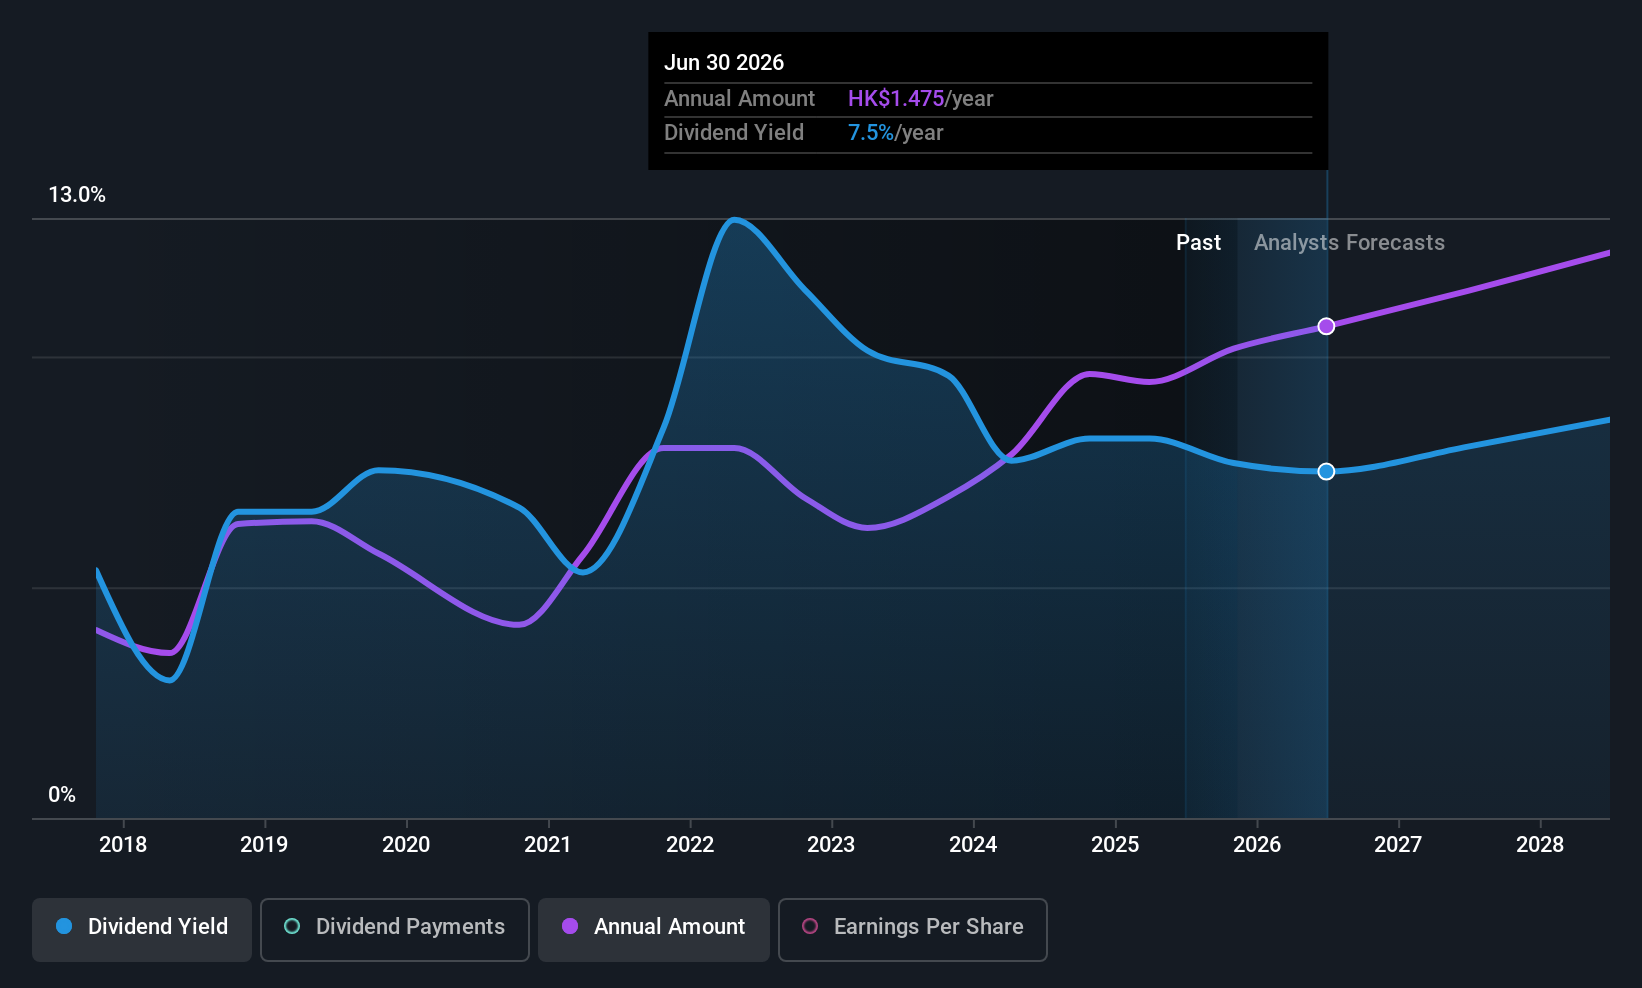Click the 0% axis label
This screenshot has height=988, width=1642.
pos(61,794)
